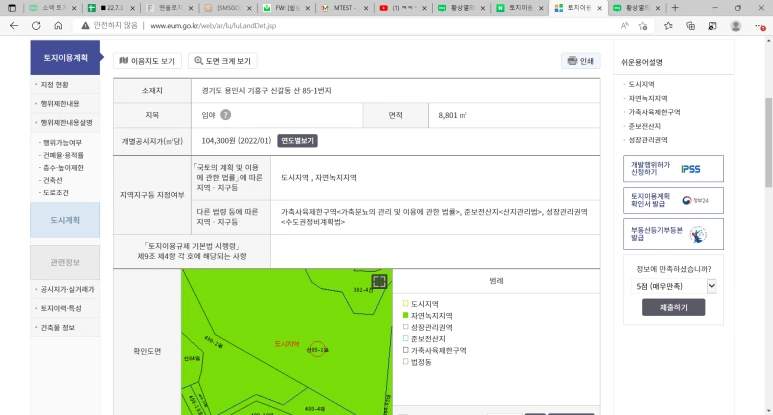Toggle 준보전산지 legend checkbox
This screenshot has width=773, height=415.
(x=406, y=339)
